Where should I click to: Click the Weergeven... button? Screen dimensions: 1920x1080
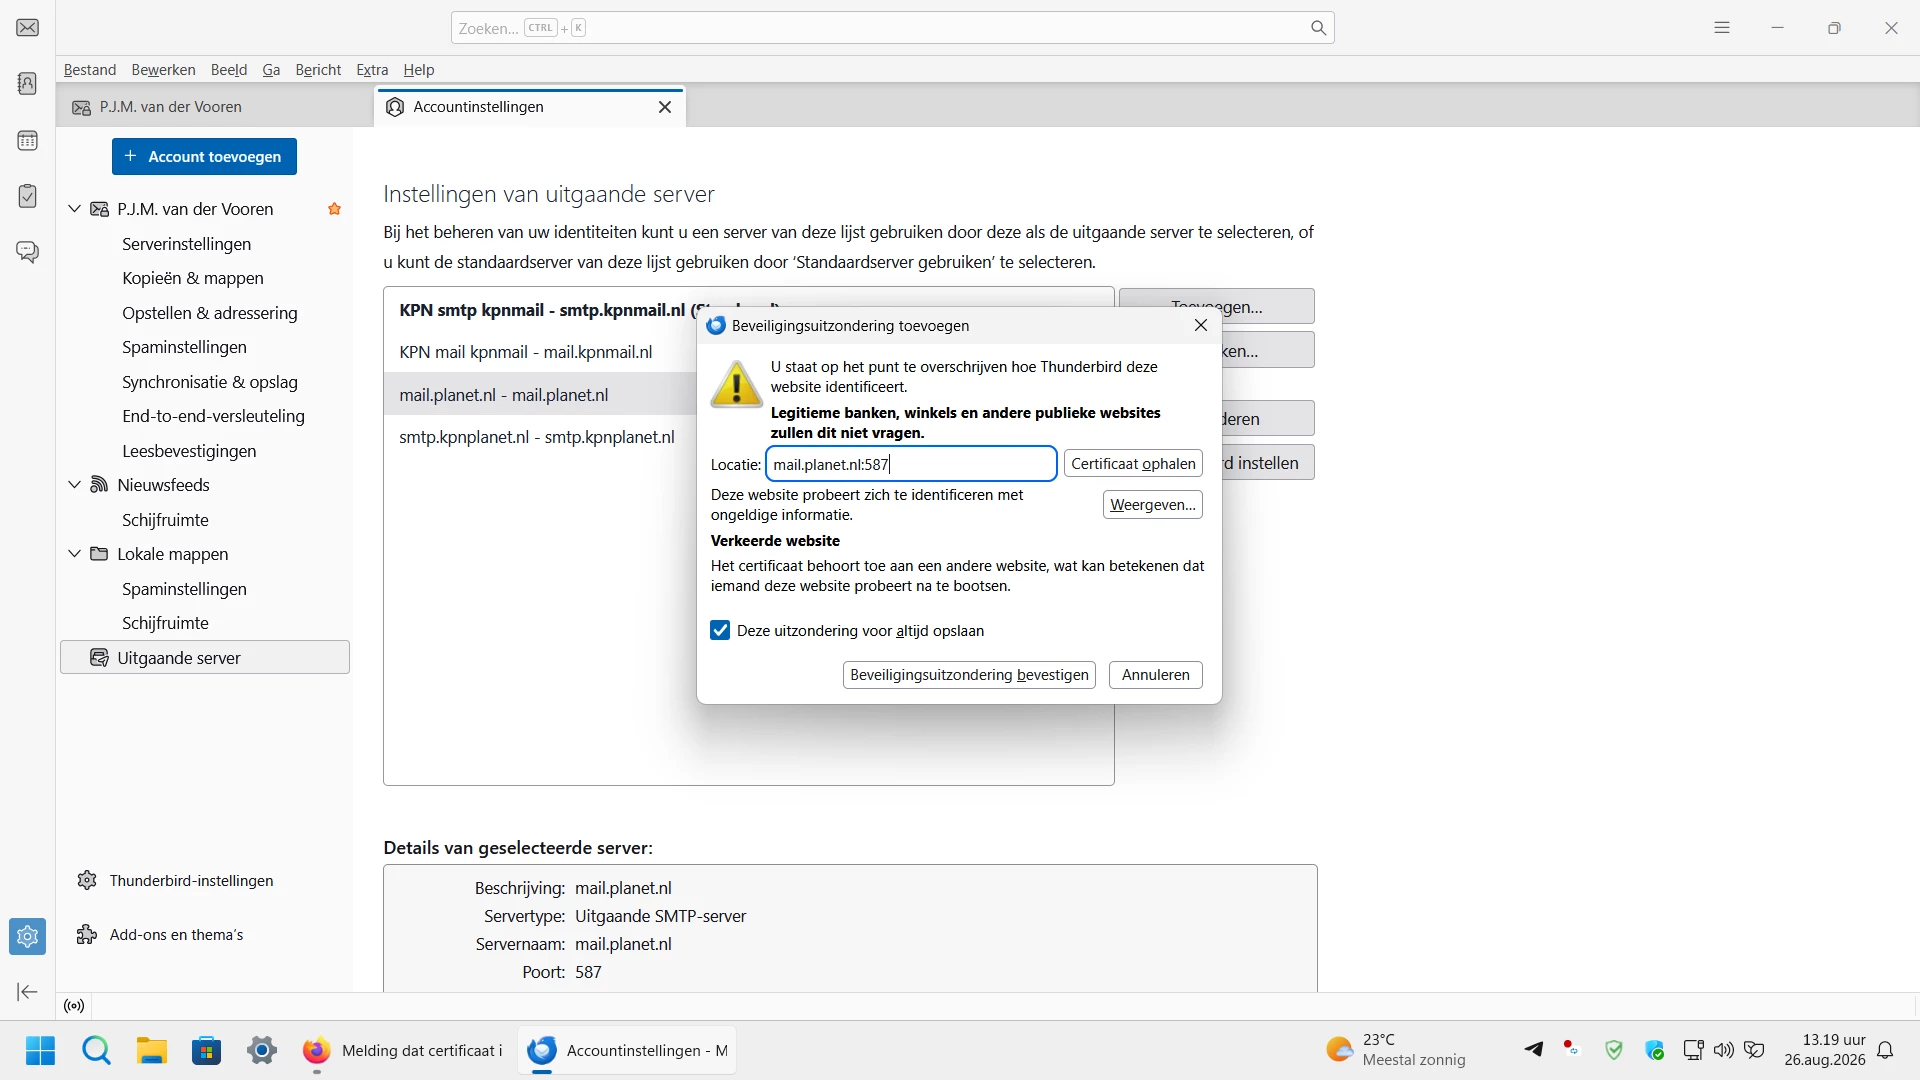(x=1153, y=505)
